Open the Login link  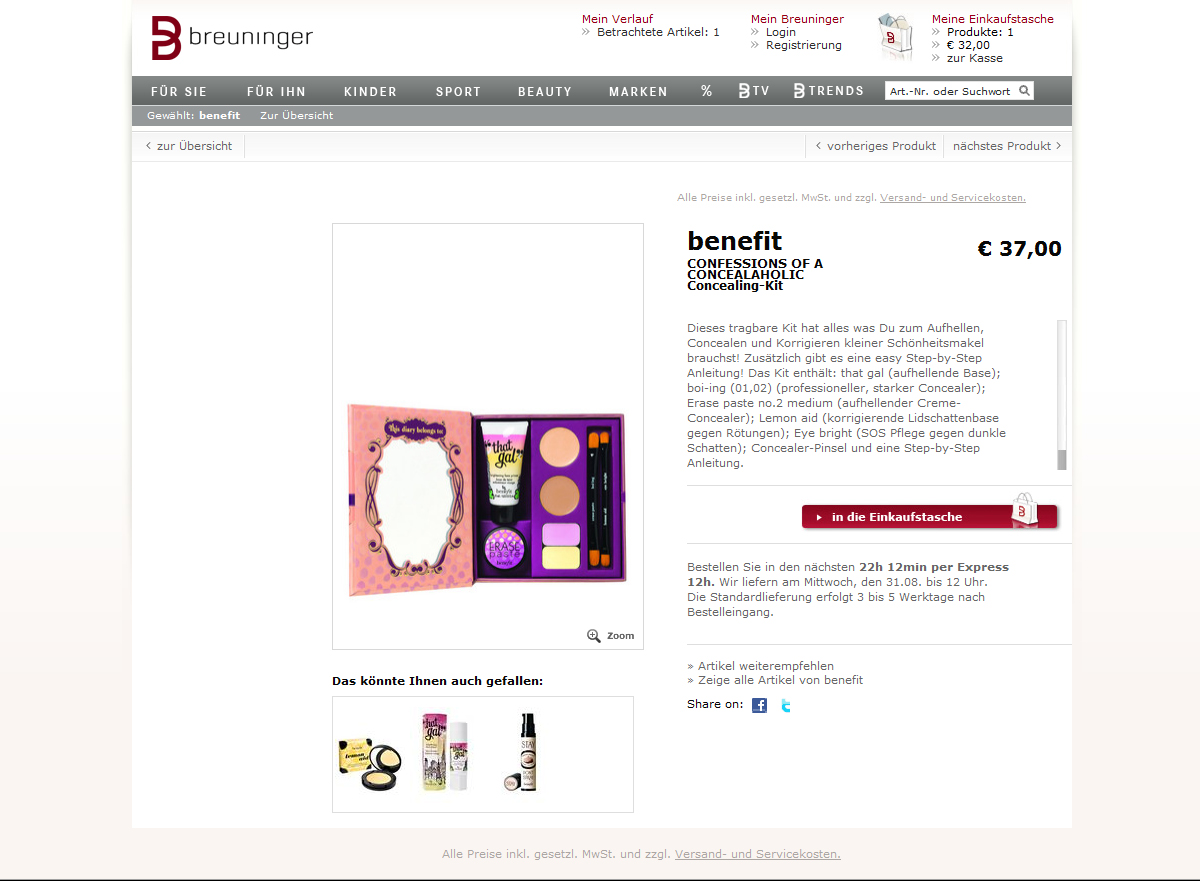781,32
